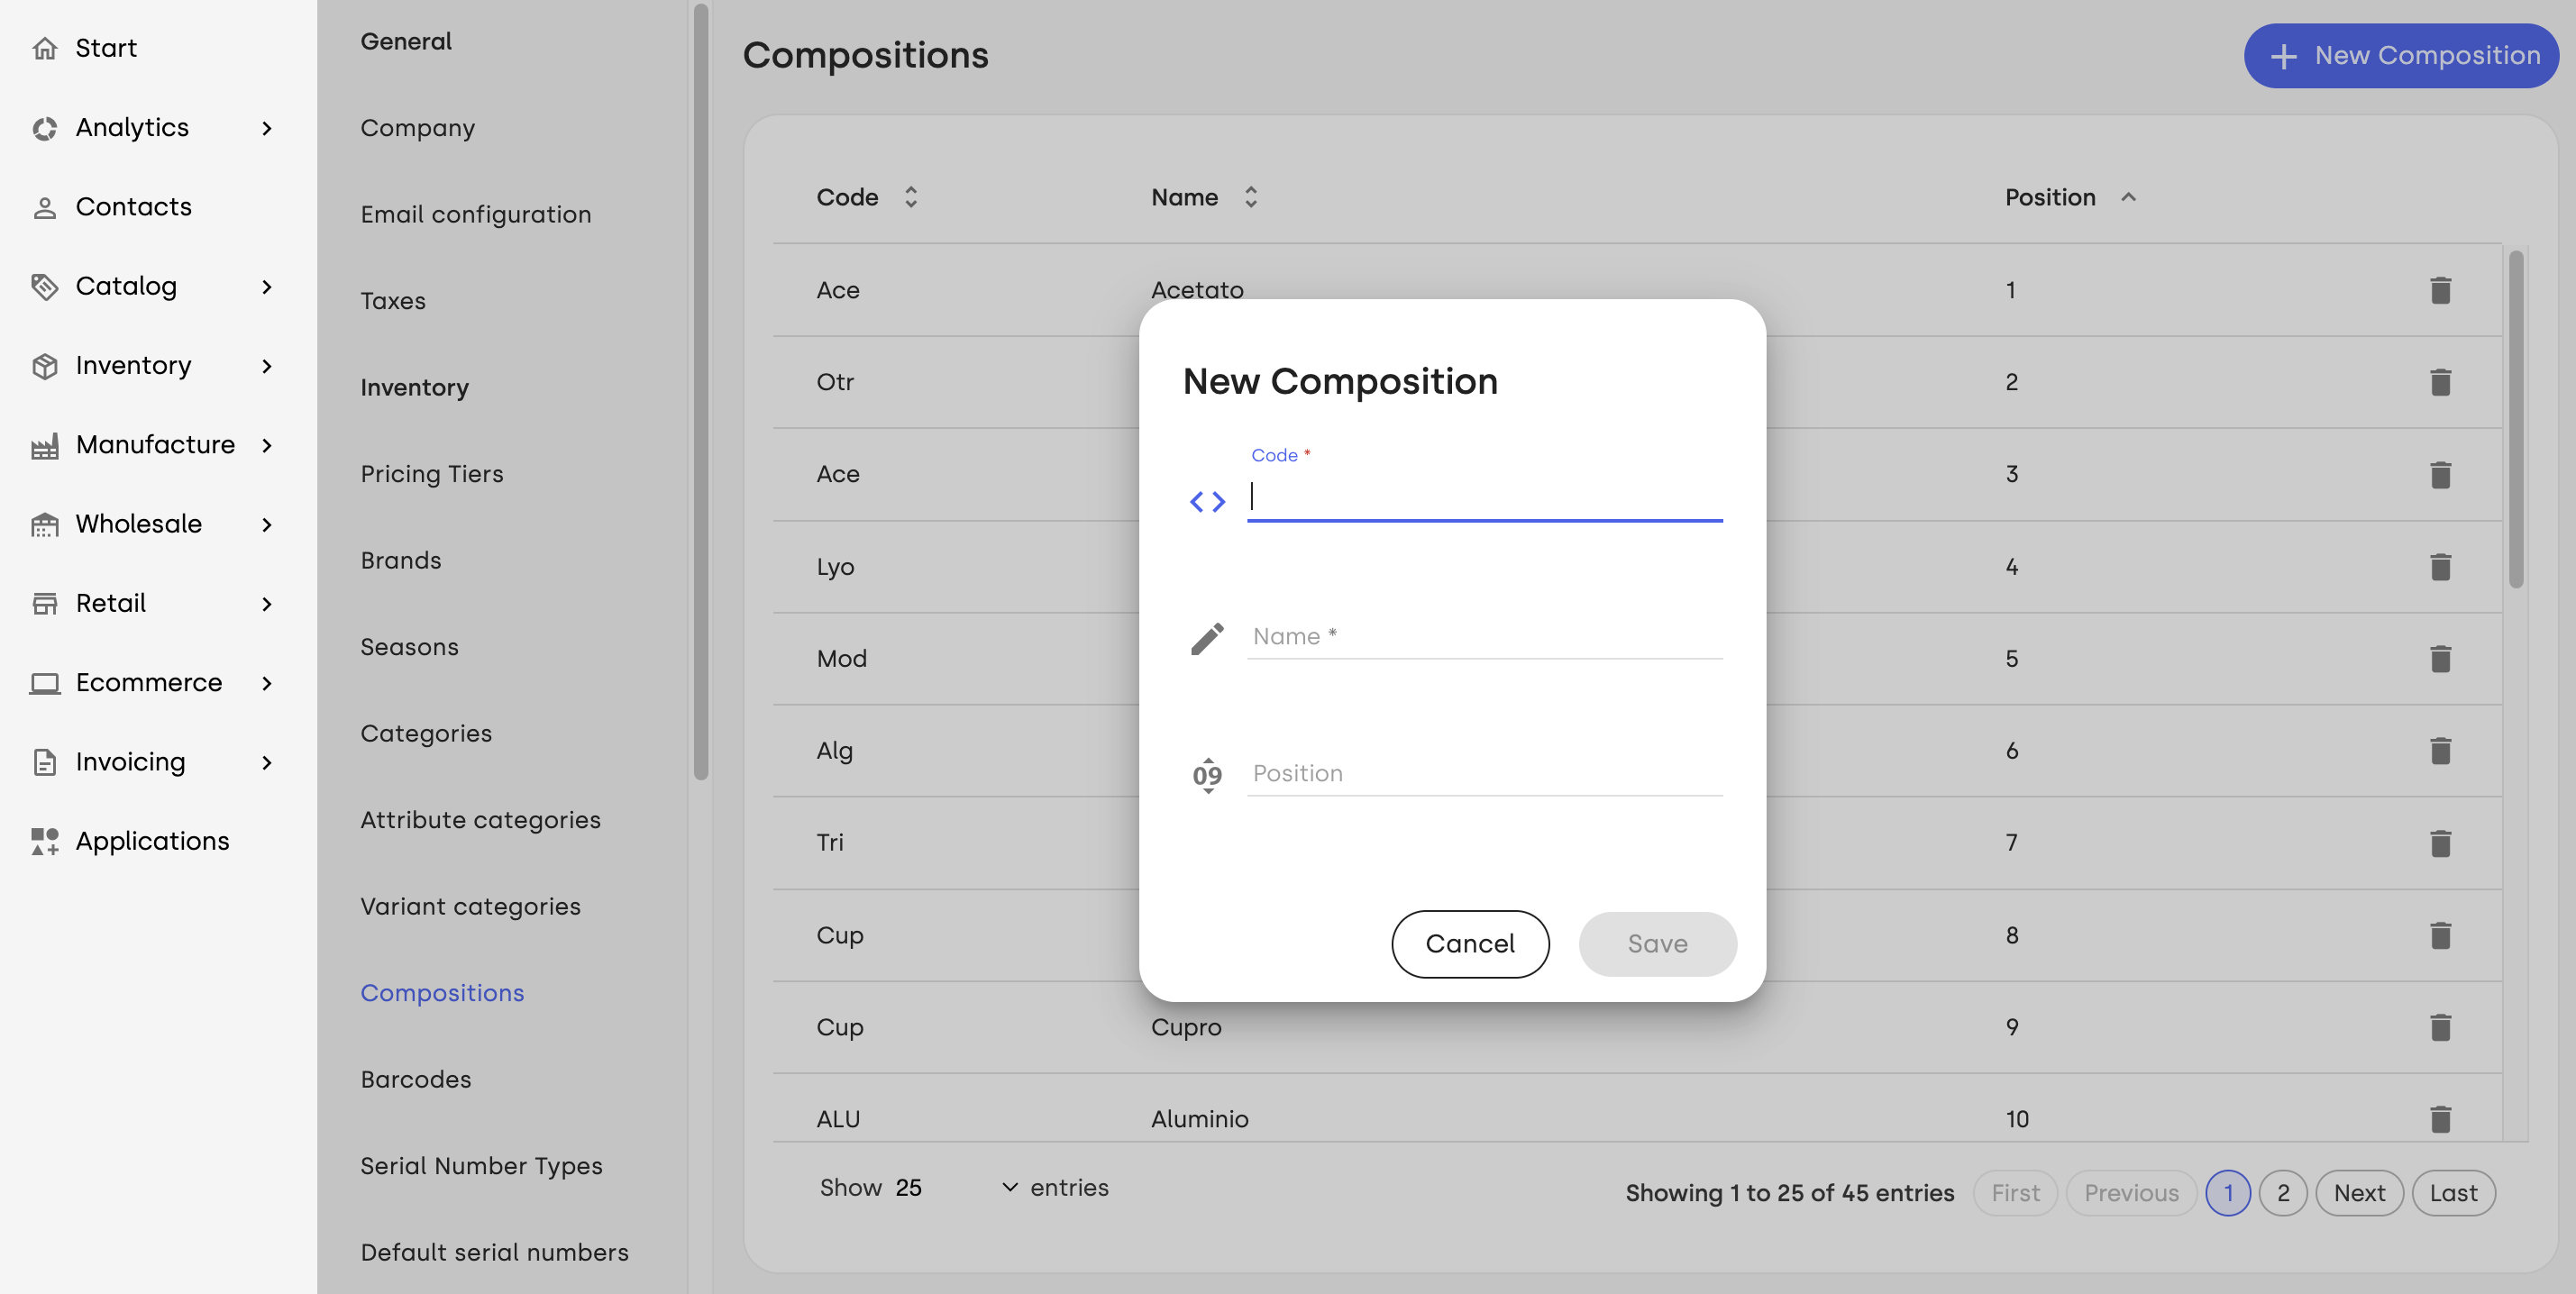Delete the Acetato composition row
Screen dimensions: 2576x1294
(2440, 290)
